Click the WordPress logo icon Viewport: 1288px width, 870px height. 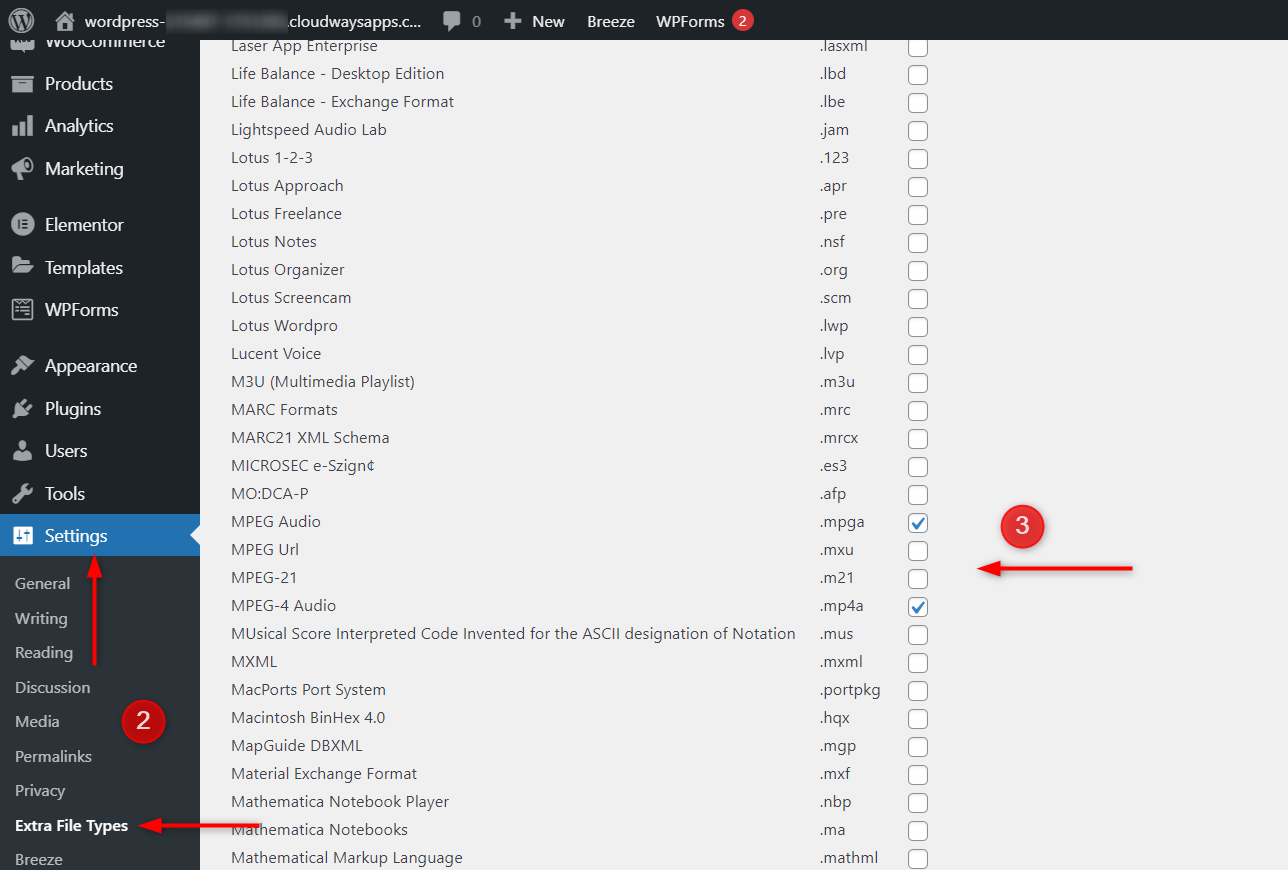pos(21,20)
